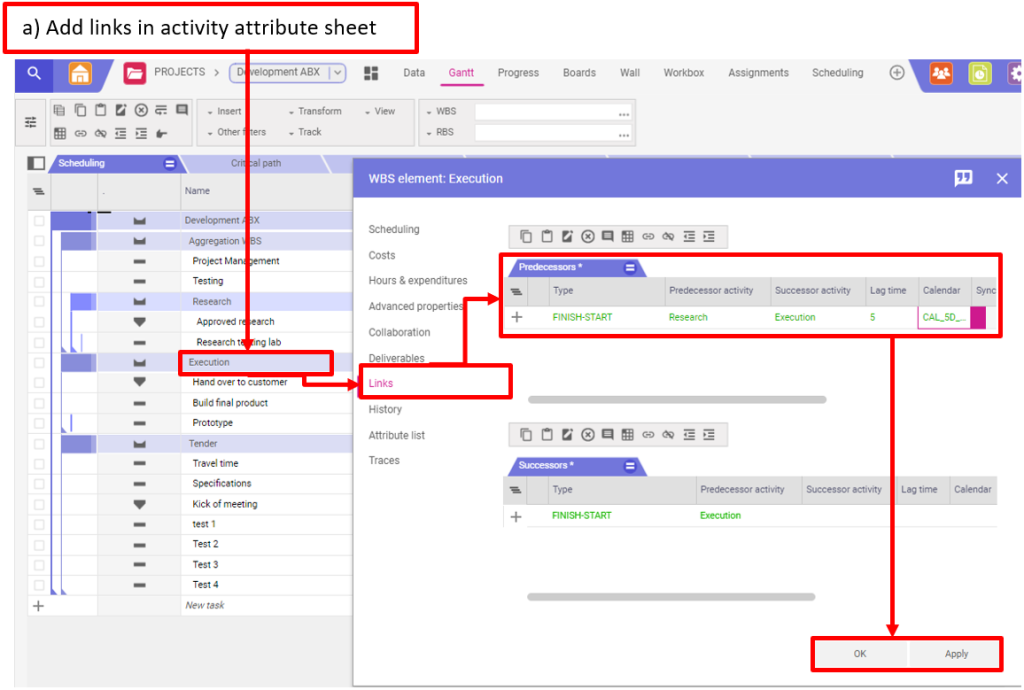The image size is (1024, 690).
Task: Check the box for Tender row
Action: click(39, 443)
